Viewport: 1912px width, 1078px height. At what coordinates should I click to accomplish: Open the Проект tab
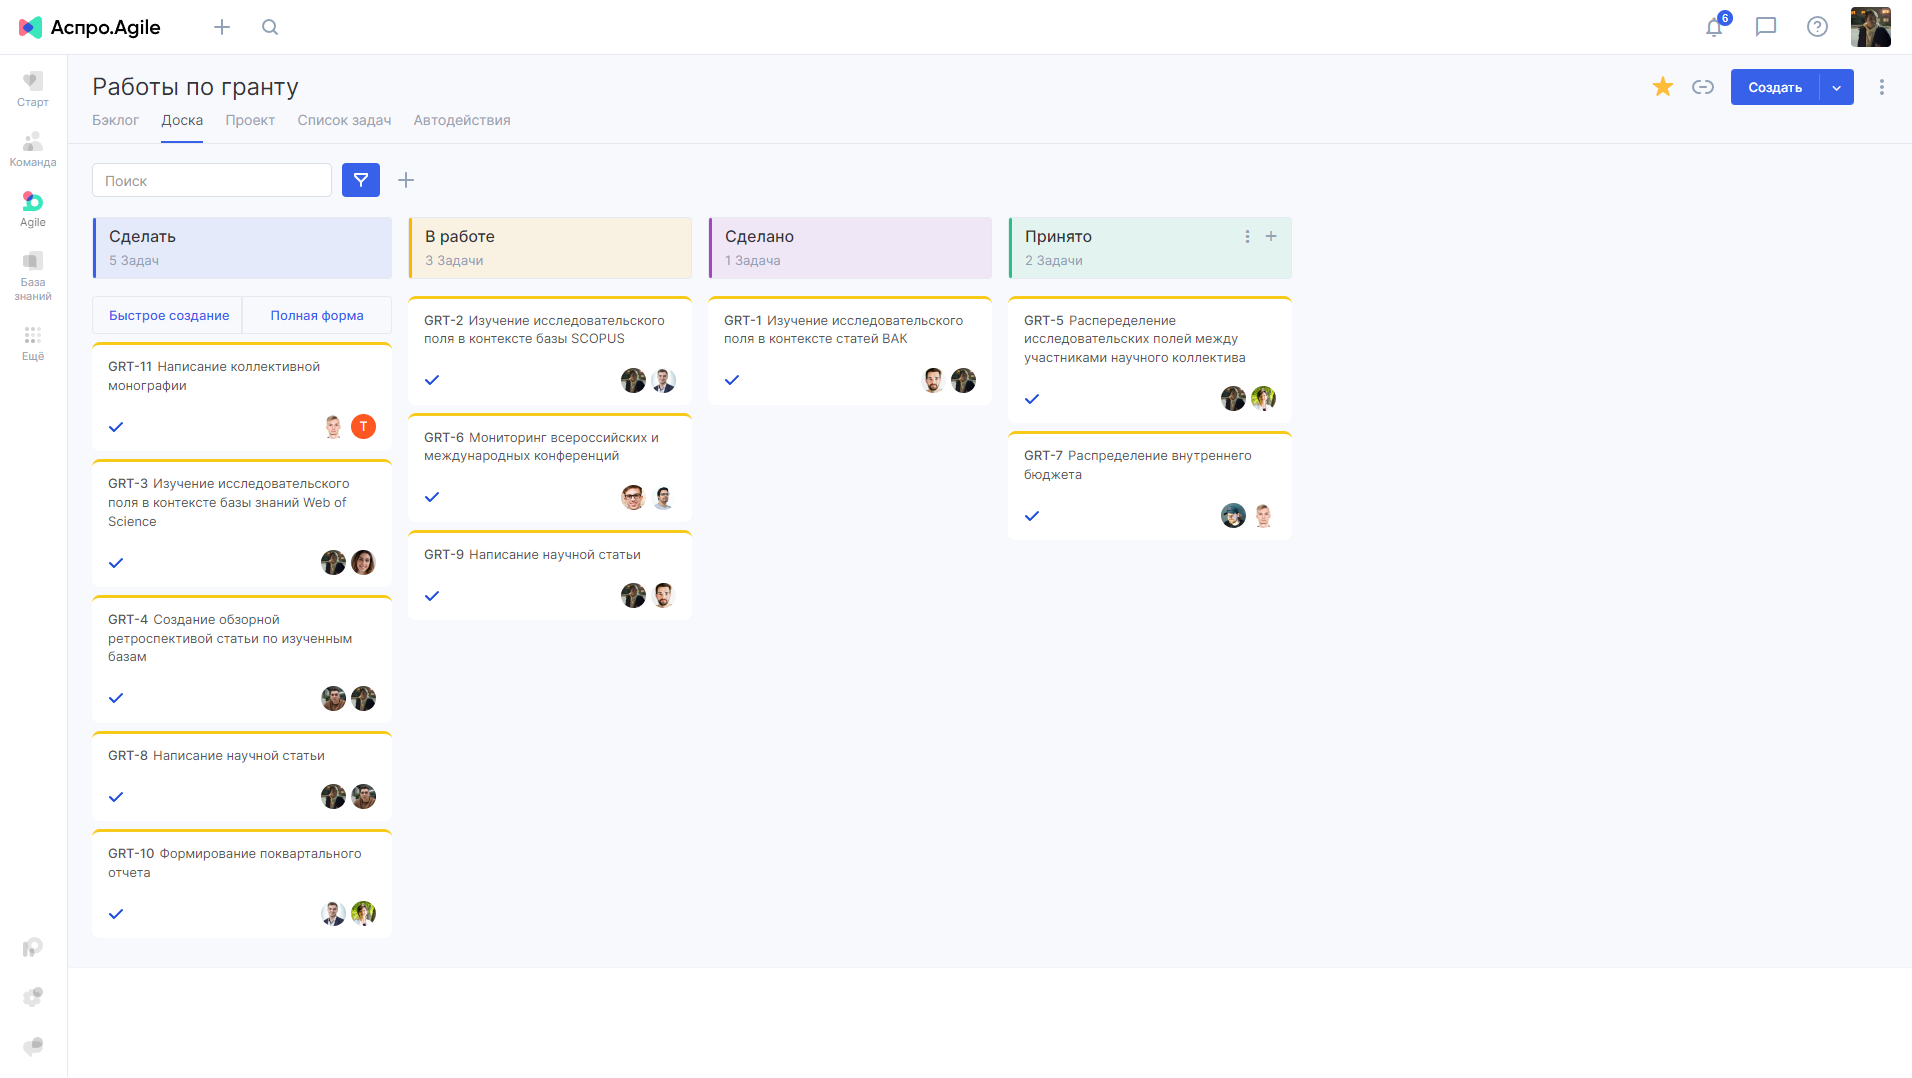tap(250, 120)
